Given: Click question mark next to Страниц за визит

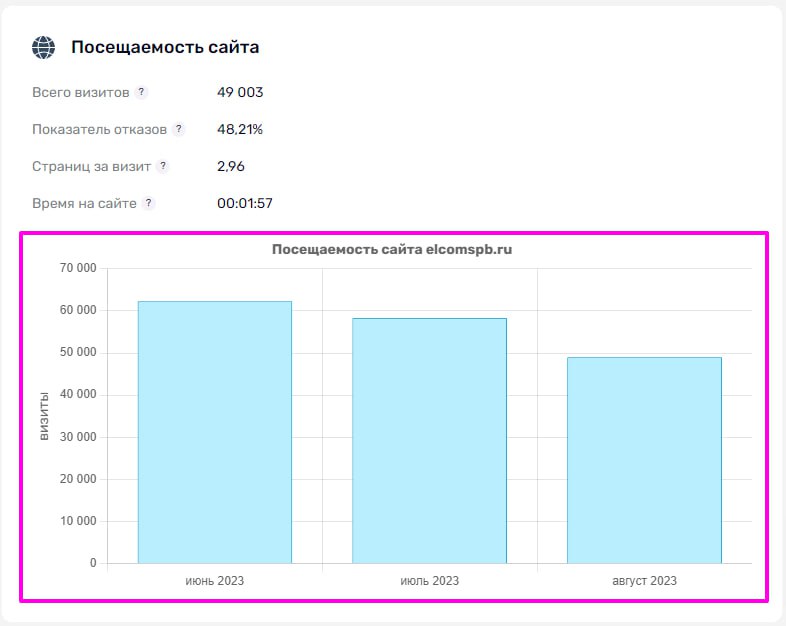Looking at the screenshot, I should pyautogui.click(x=163, y=167).
